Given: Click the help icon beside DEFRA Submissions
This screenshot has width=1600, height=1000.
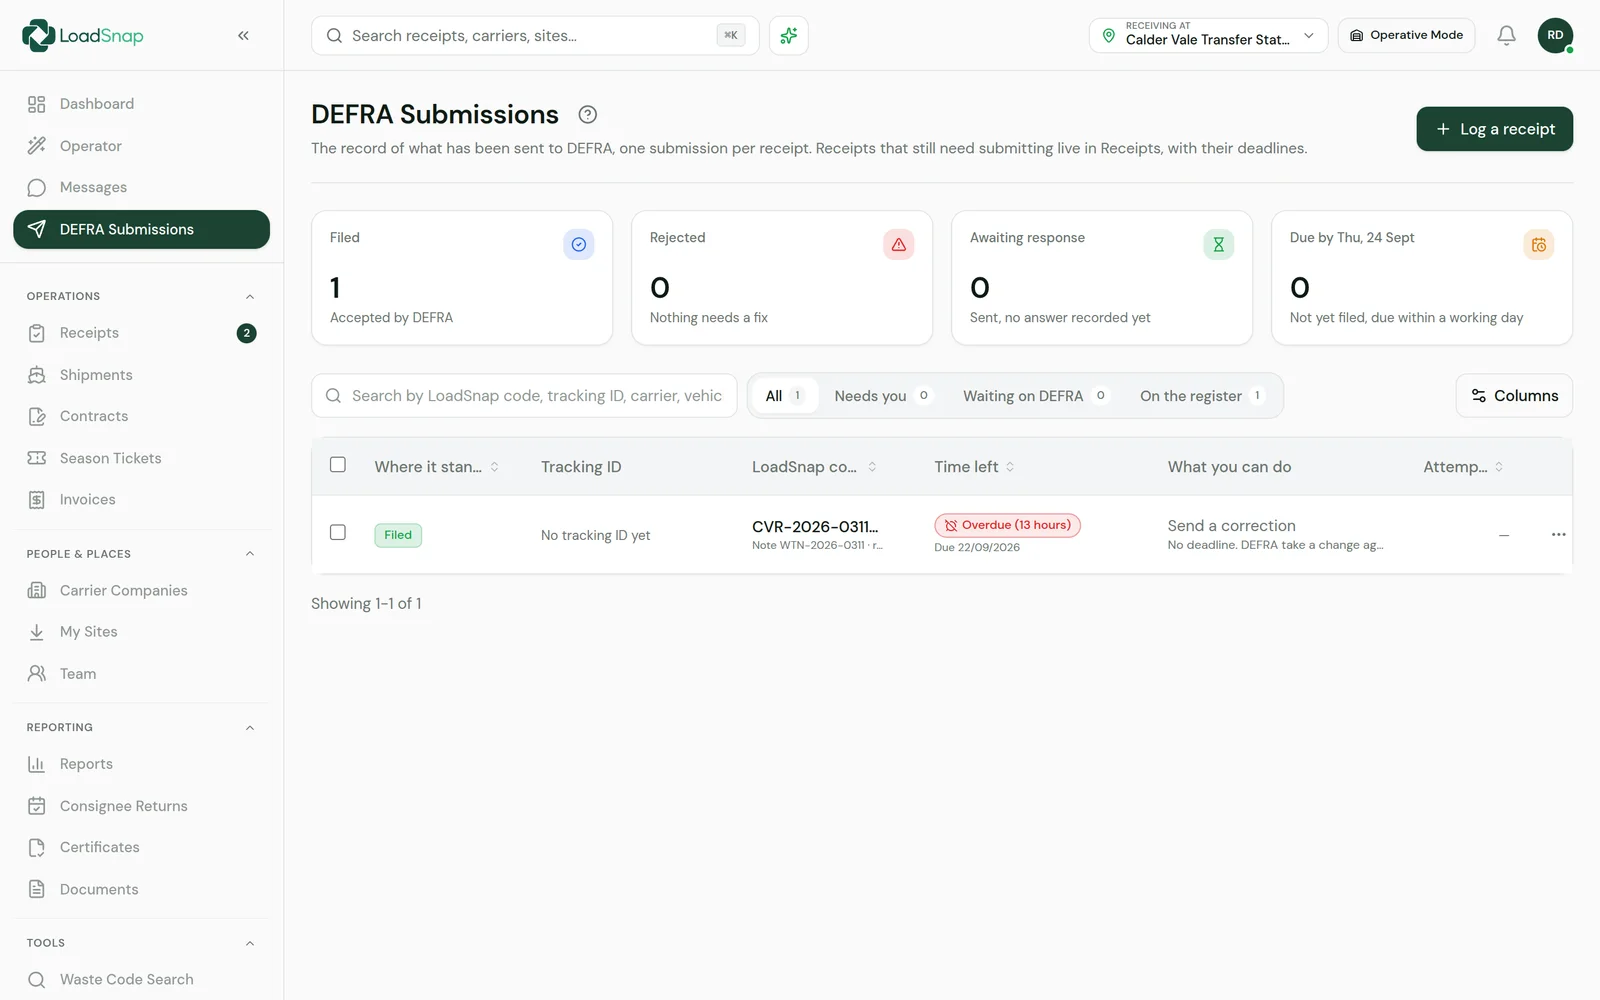Looking at the screenshot, I should [x=588, y=115].
